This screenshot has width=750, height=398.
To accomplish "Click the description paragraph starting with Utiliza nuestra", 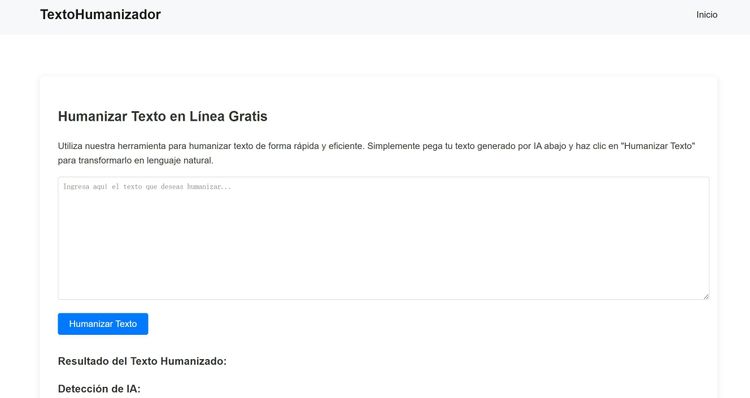I will point(376,153).
